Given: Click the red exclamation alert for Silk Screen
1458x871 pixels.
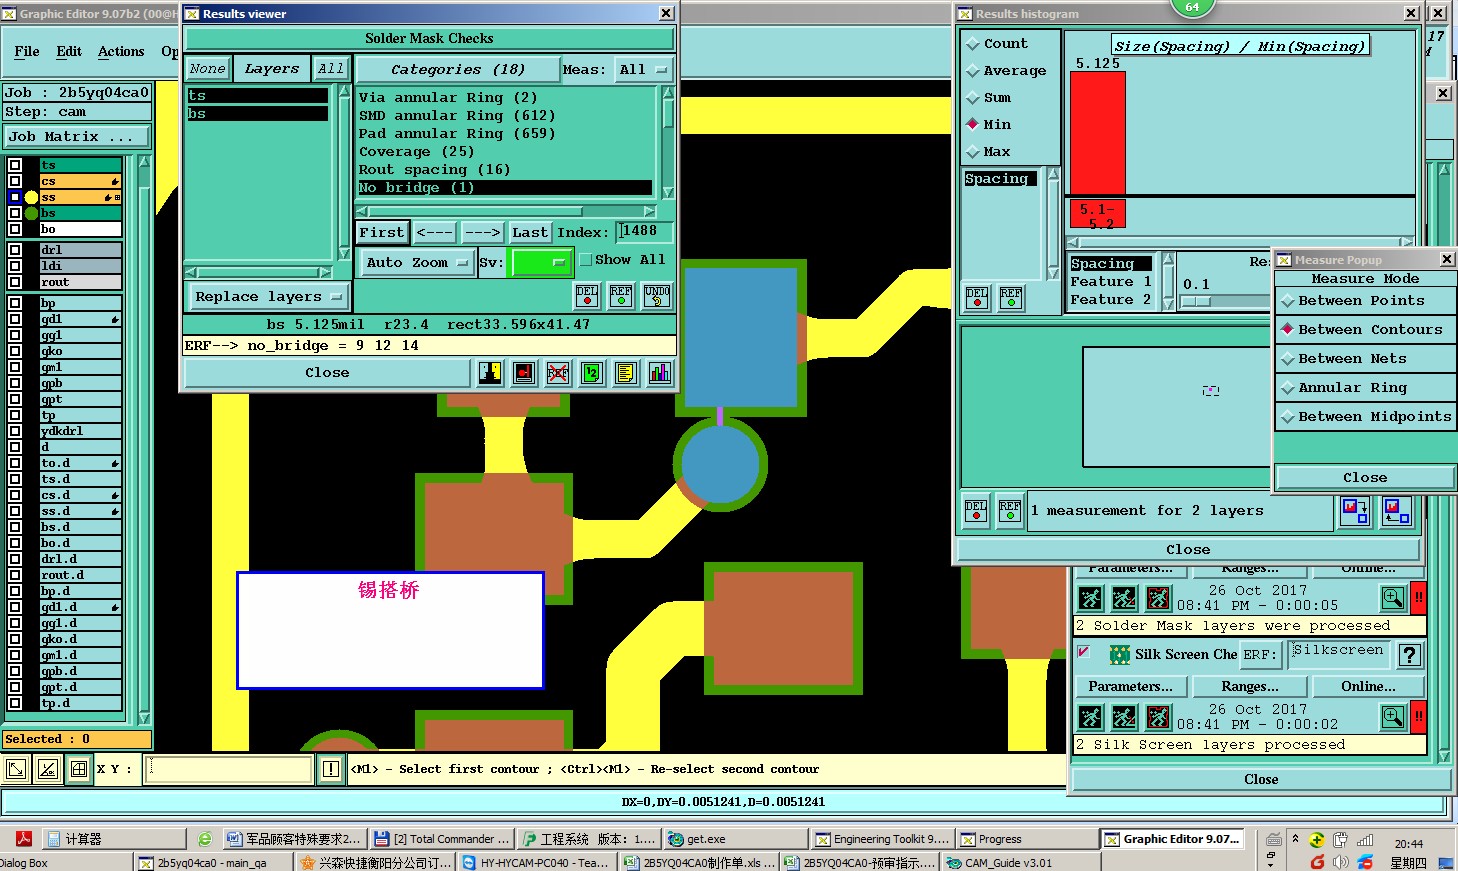Looking at the screenshot, I should point(1418,716).
